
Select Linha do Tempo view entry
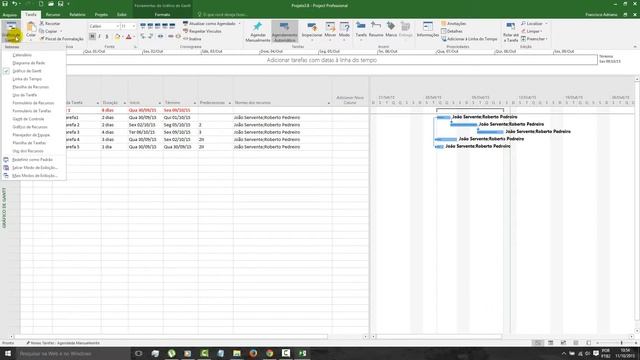[27, 79]
